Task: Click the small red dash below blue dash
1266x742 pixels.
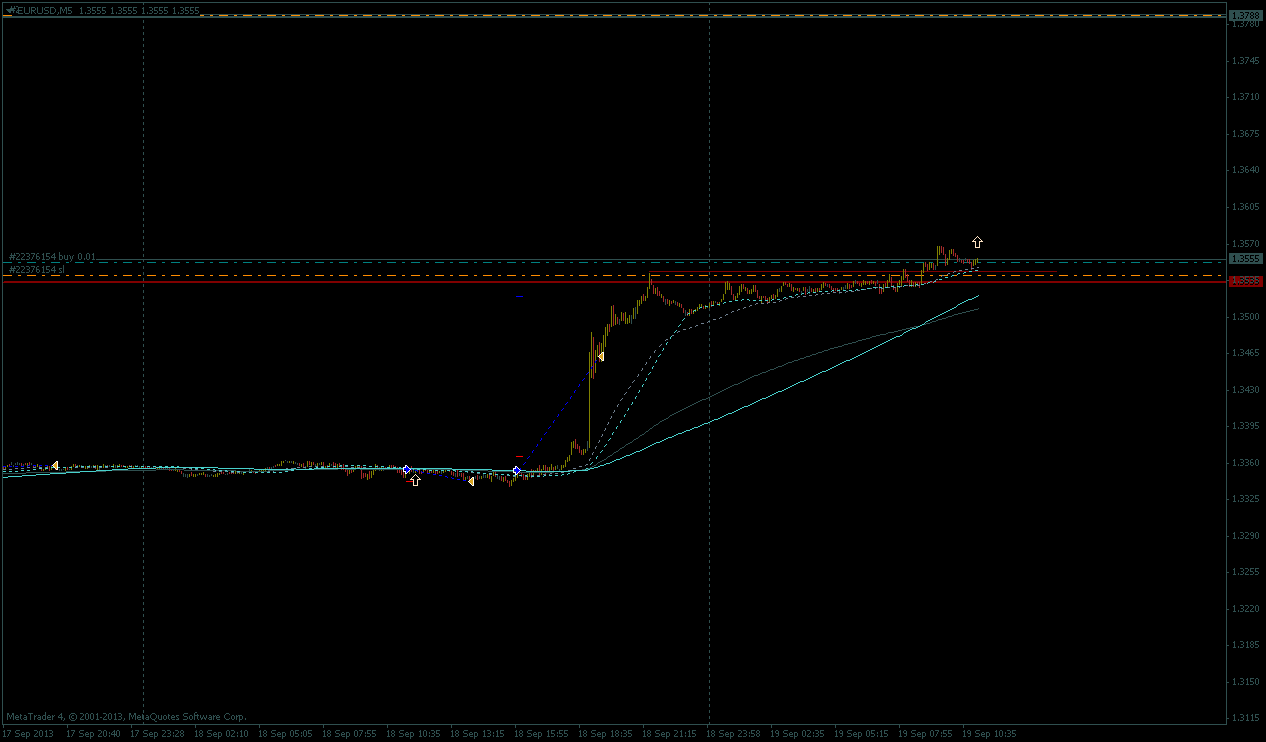Action: point(519,457)
